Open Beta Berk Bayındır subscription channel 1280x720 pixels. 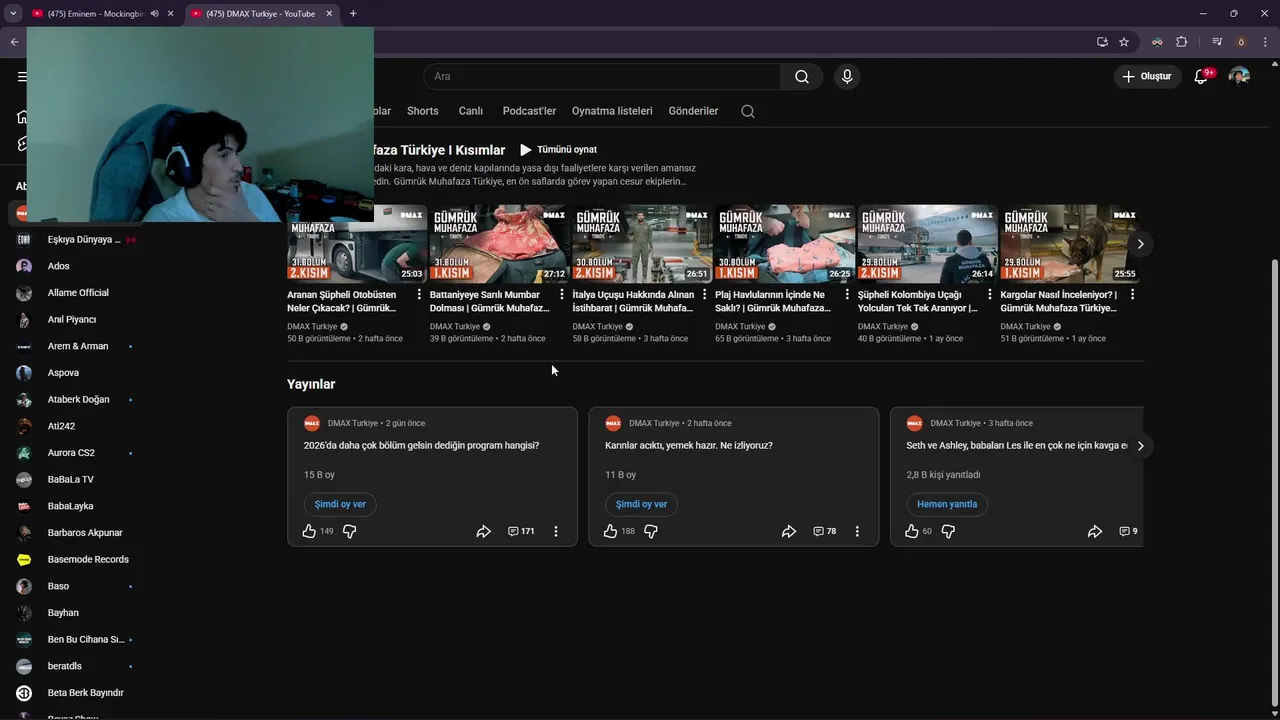[75, 693]
